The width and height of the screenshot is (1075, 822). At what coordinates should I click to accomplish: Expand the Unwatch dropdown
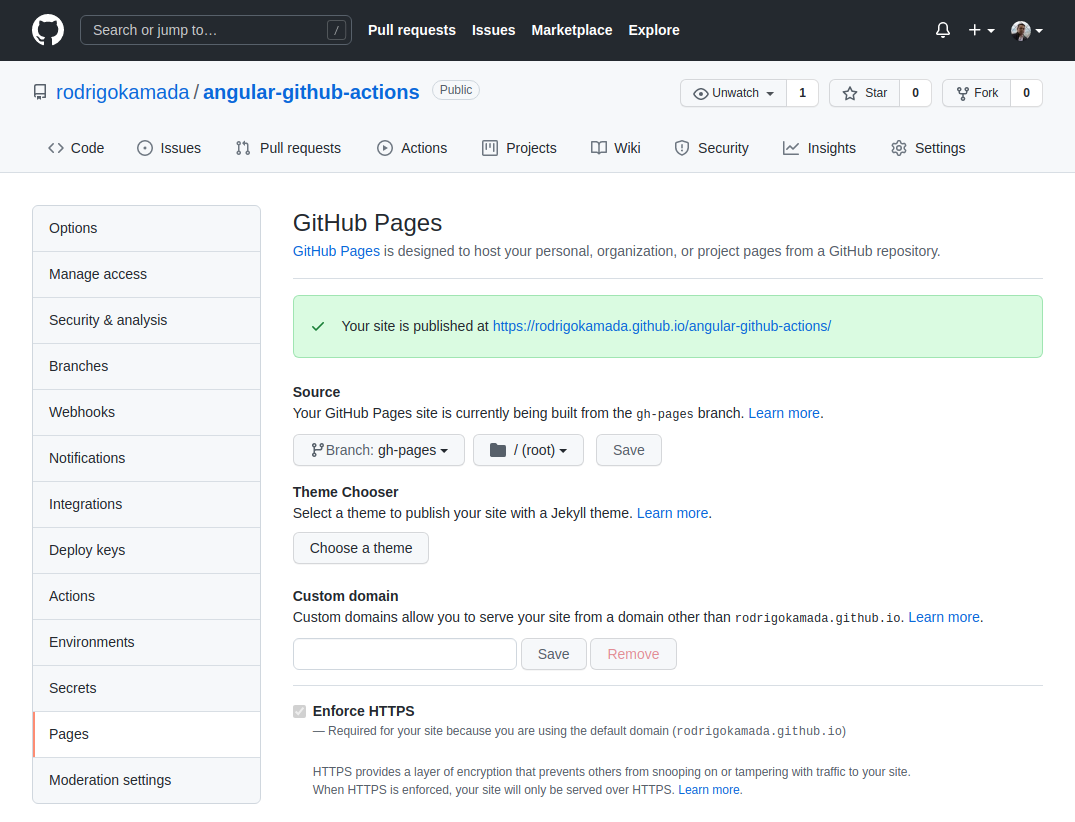pyautogui.click(x=734, y=93)
